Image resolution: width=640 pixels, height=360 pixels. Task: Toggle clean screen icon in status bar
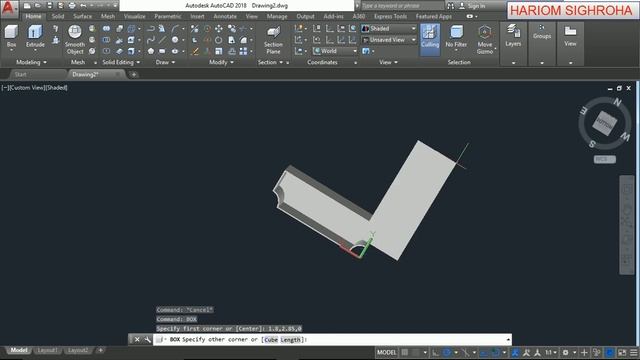(x=622, y=352)
